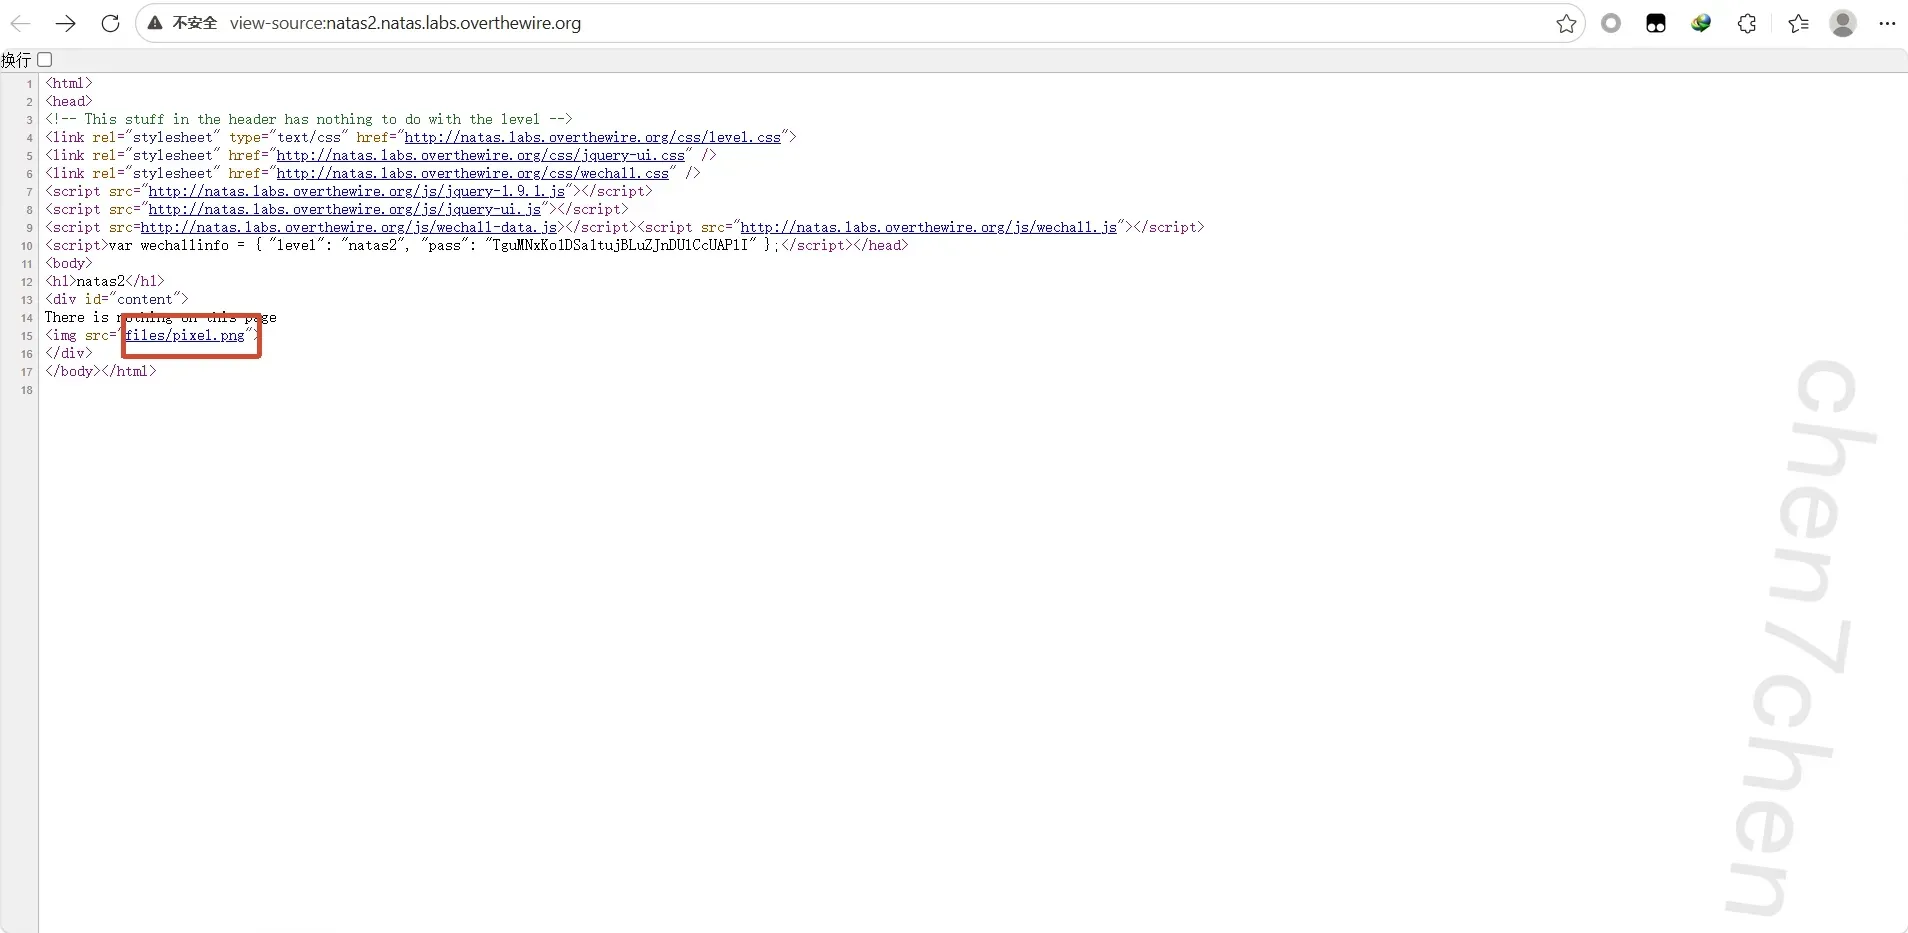
Task: Open the files/pixel.png link
Action: [x=185, y=336]
